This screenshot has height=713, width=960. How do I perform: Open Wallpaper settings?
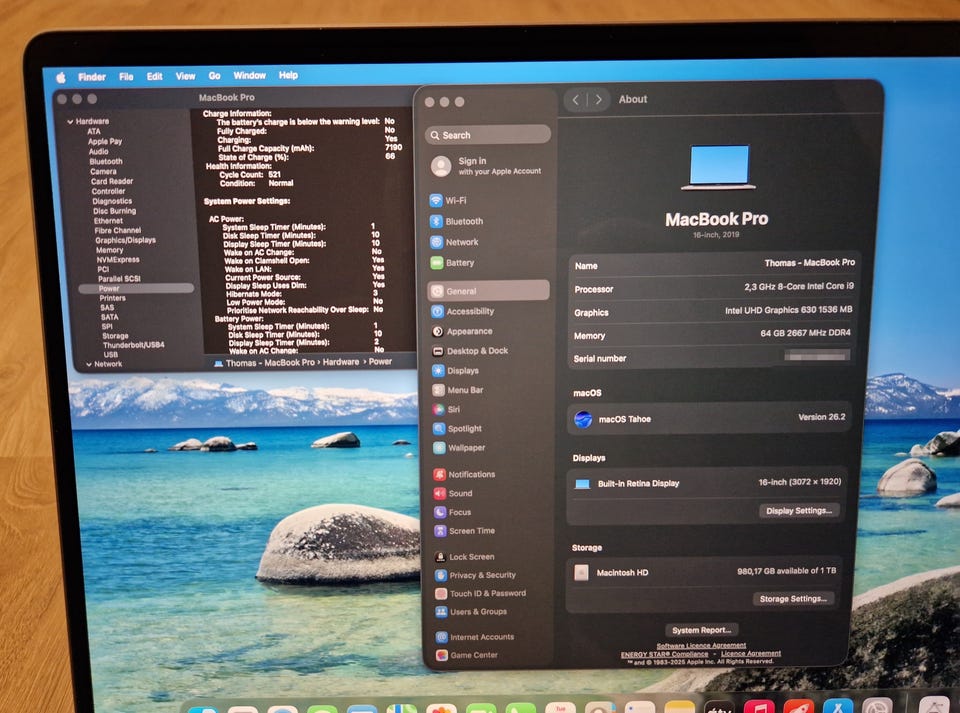tap(459, 447)
